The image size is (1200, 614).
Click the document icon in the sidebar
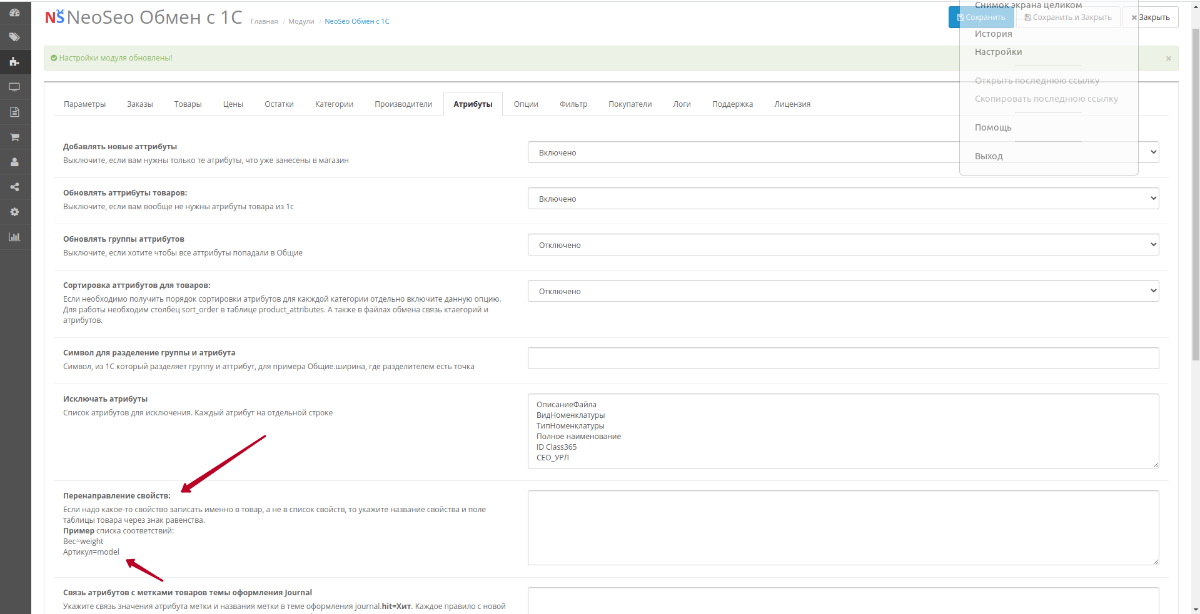pos(15,112)
